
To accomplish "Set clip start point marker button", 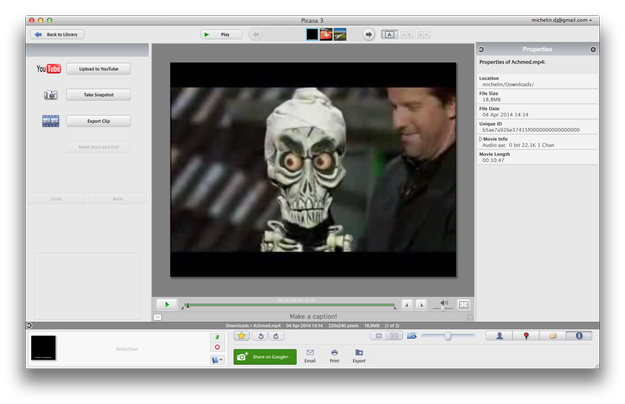I will tap(407, 305).
